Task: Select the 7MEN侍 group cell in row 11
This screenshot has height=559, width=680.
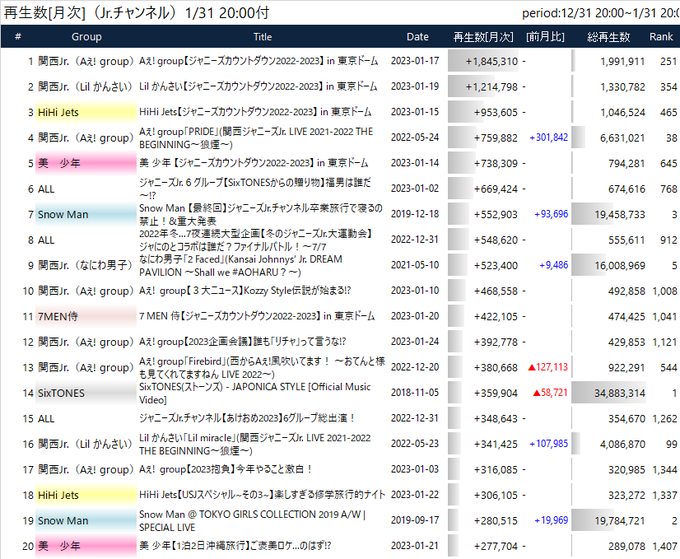Action: 86,317
